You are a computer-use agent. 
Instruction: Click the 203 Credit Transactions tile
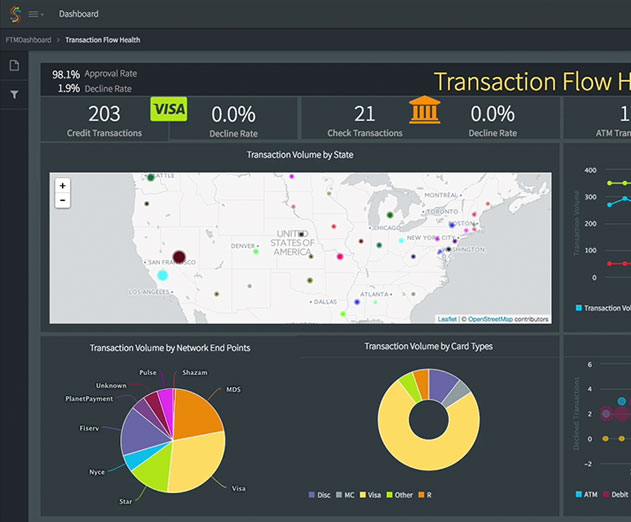pos(104,120)
